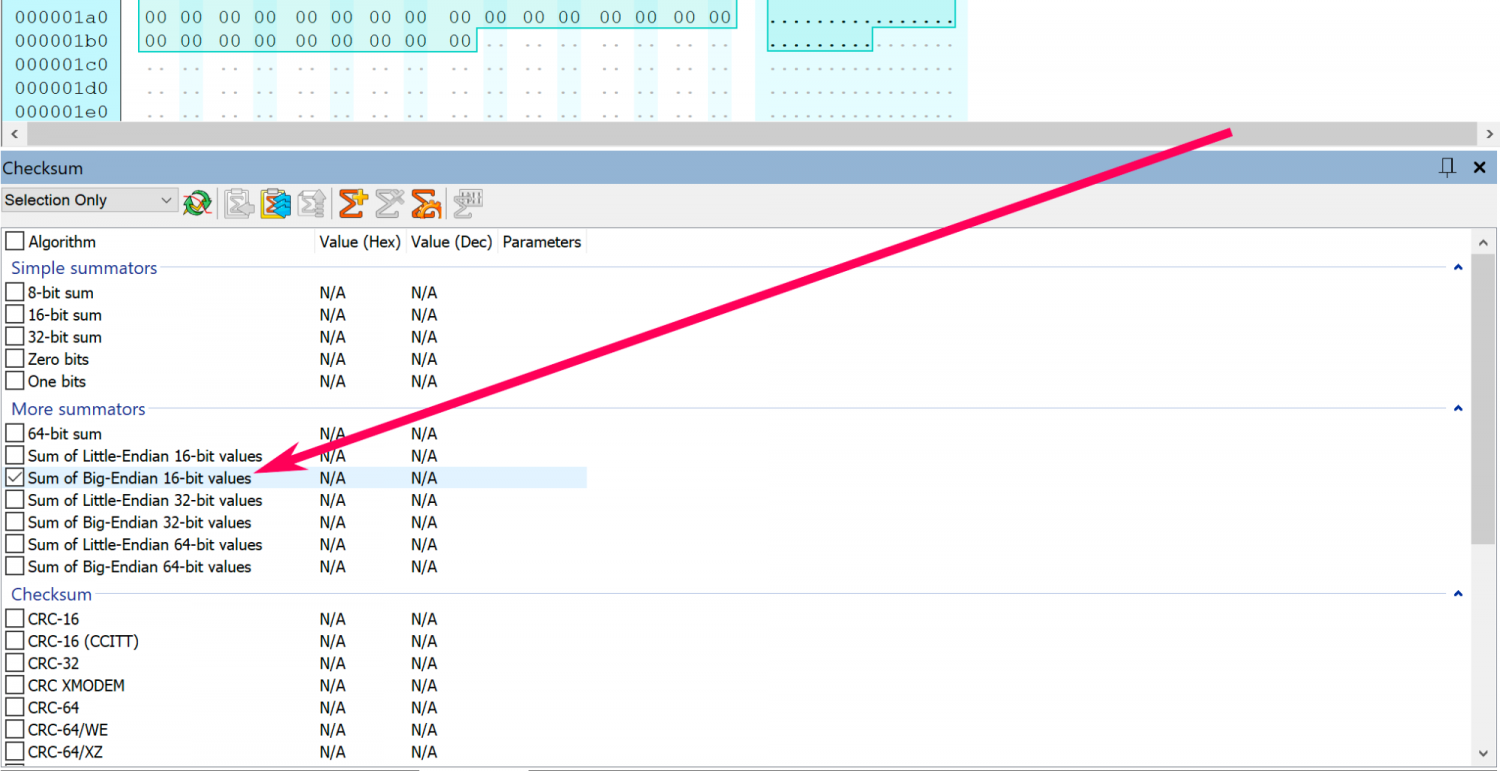
Task: Click the Algorithm column header label
Action: click(62, 242)
